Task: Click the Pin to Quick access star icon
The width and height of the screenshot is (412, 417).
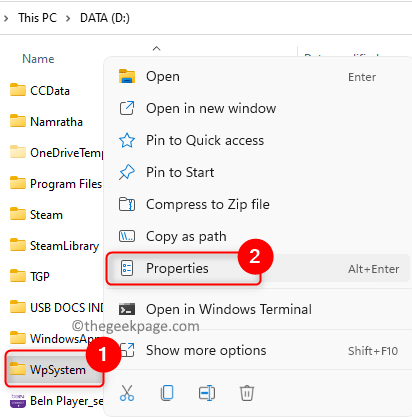Action: (127, 140)
